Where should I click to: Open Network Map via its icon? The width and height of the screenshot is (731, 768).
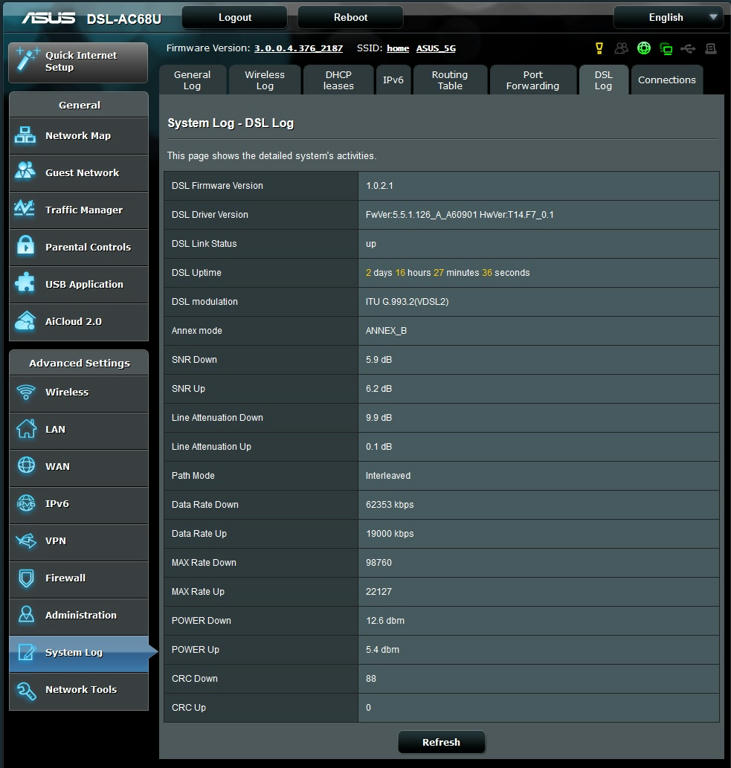point(25,135)
